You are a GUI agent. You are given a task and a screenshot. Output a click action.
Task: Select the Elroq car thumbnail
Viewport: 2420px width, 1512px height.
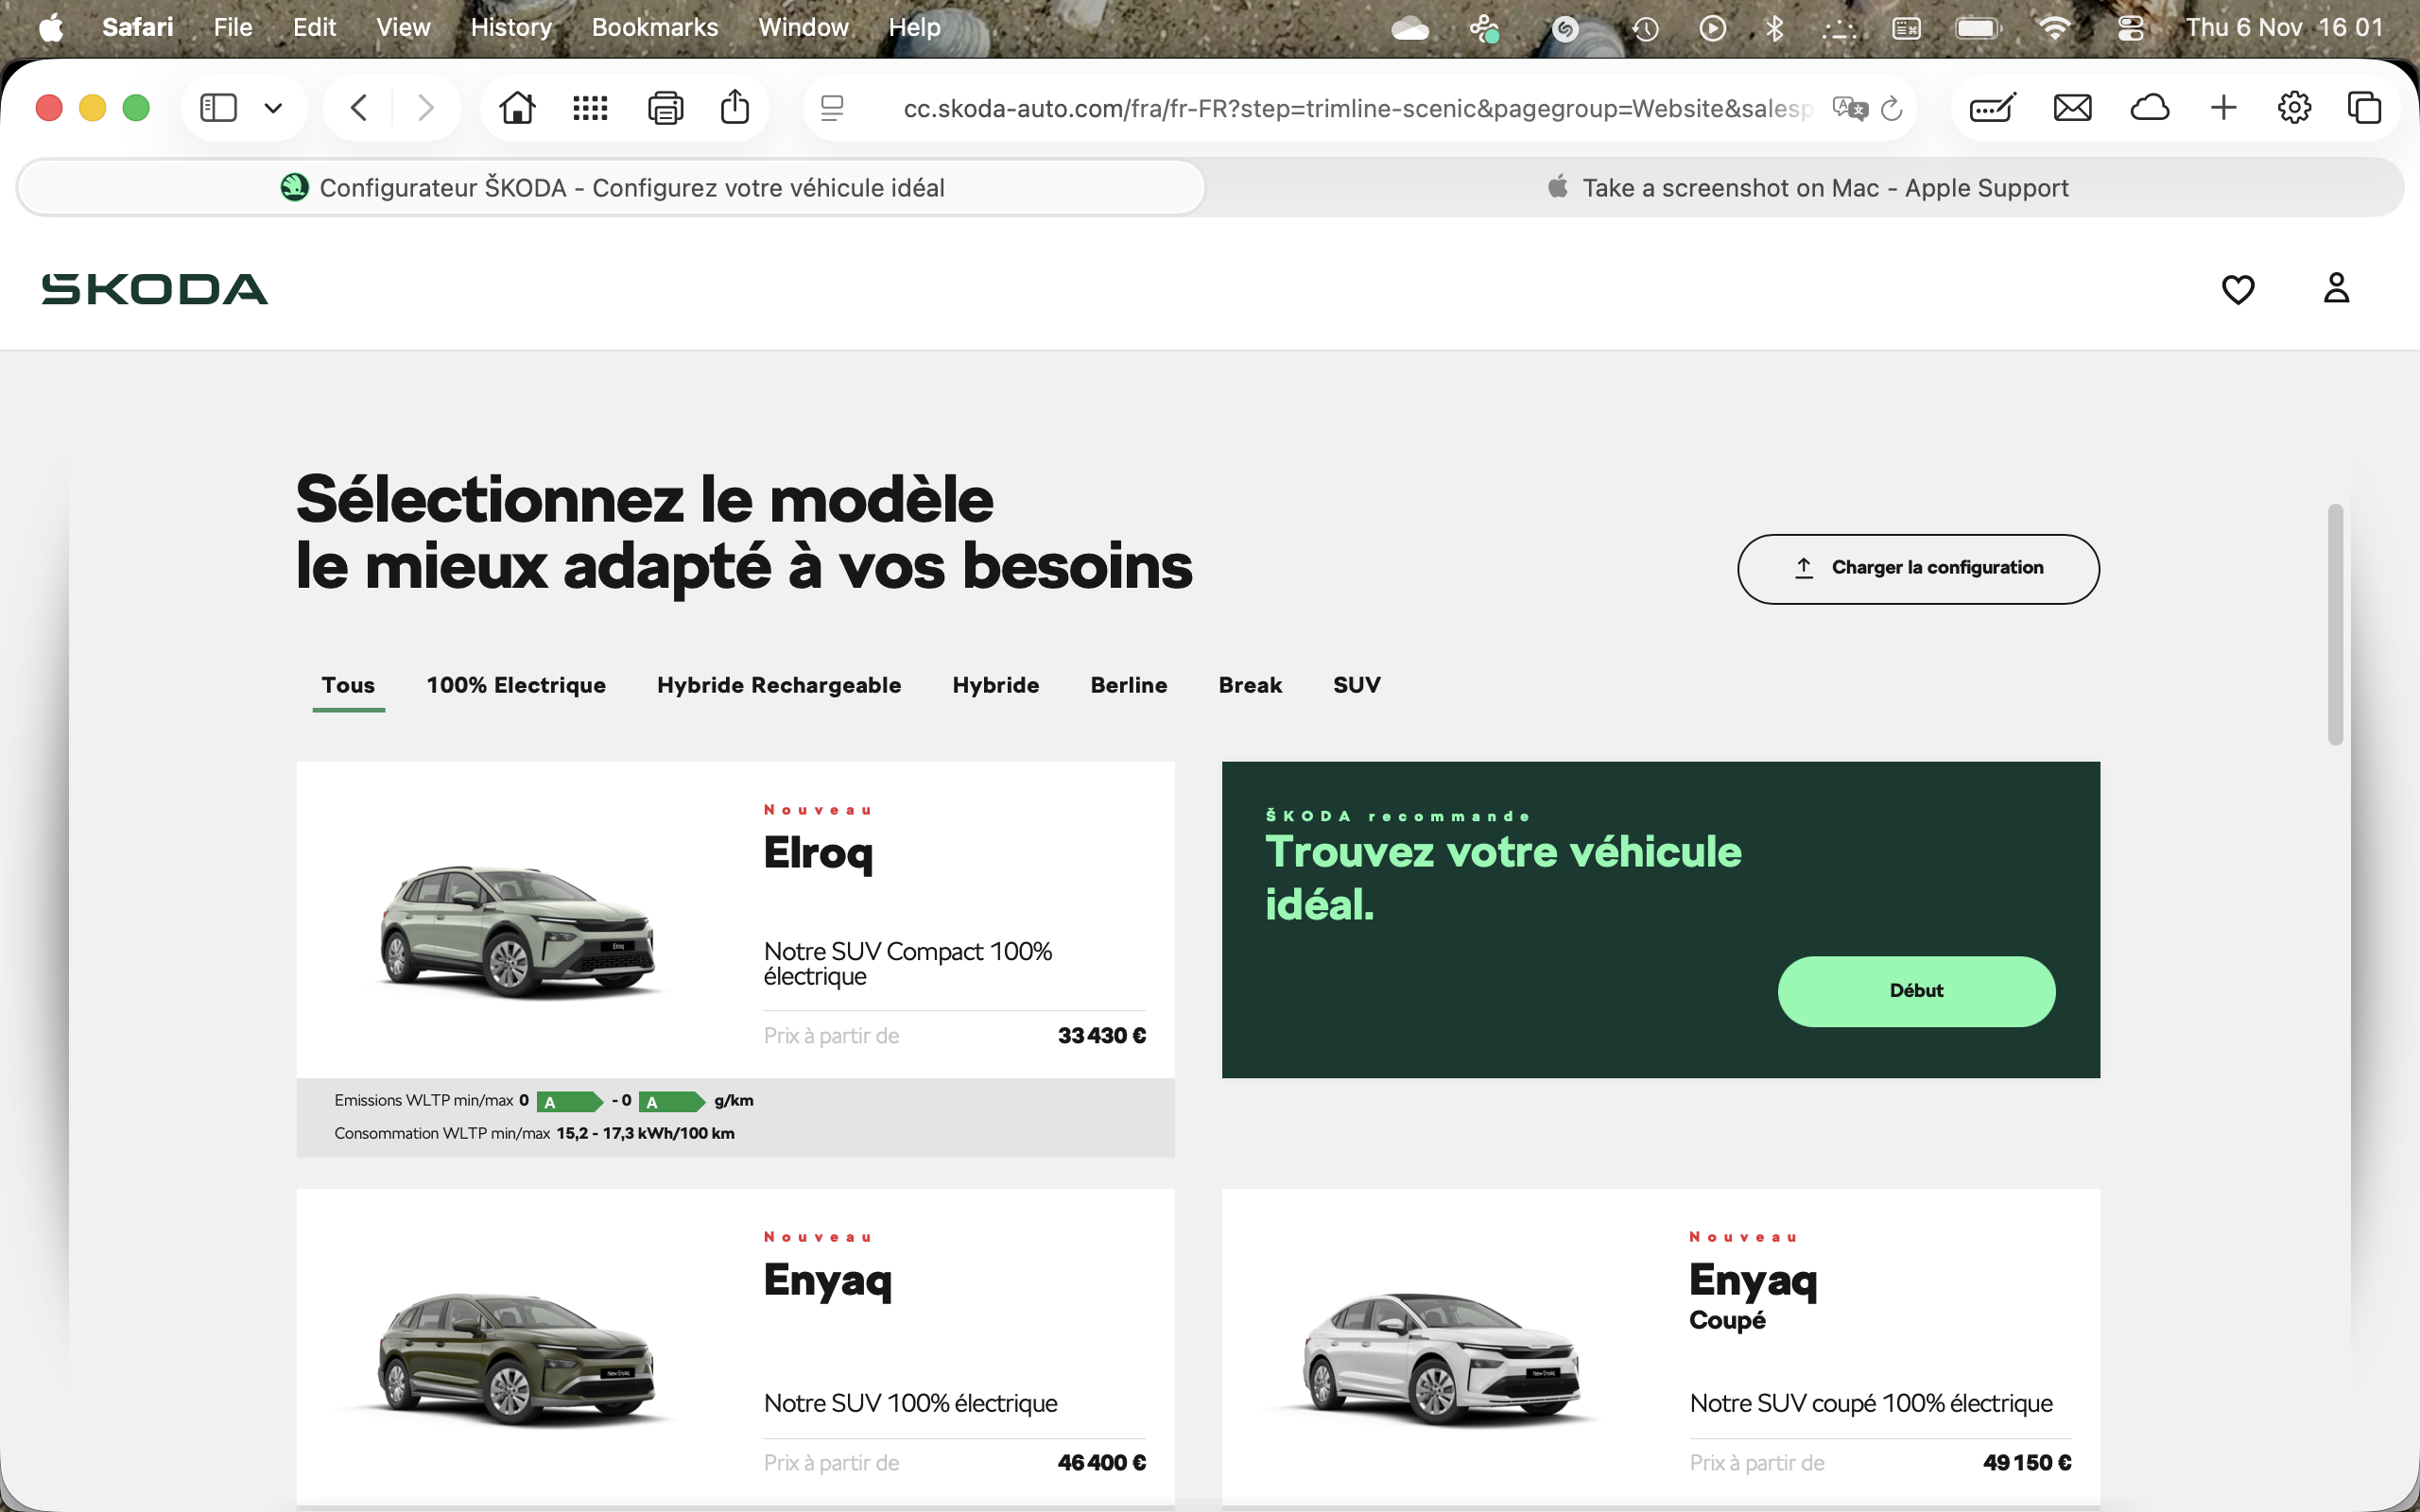pyautogui.click(x=517, y=930)
